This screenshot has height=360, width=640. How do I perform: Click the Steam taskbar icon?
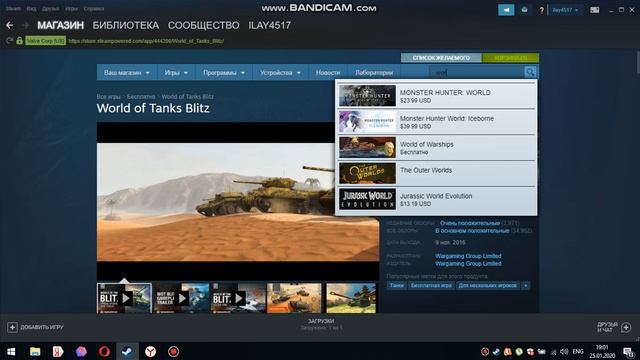coord(127,351)
